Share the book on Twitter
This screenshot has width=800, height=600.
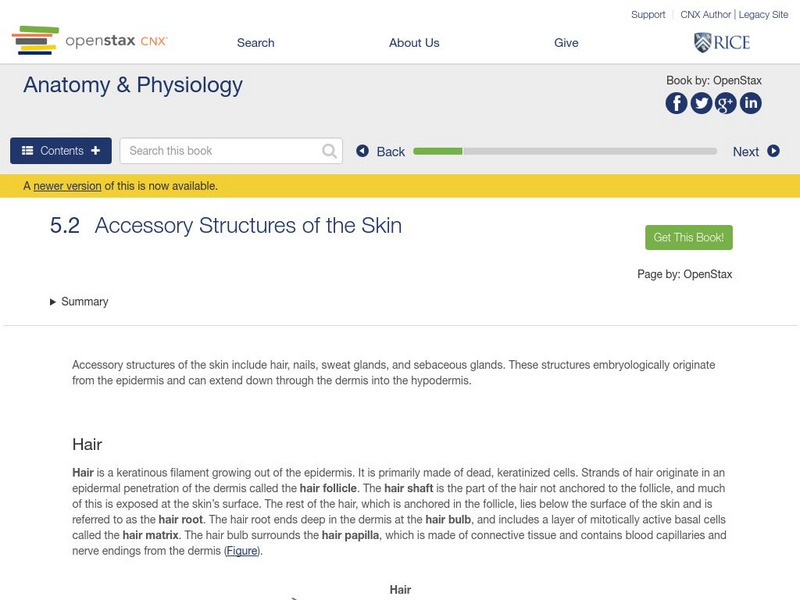point(701,103)
